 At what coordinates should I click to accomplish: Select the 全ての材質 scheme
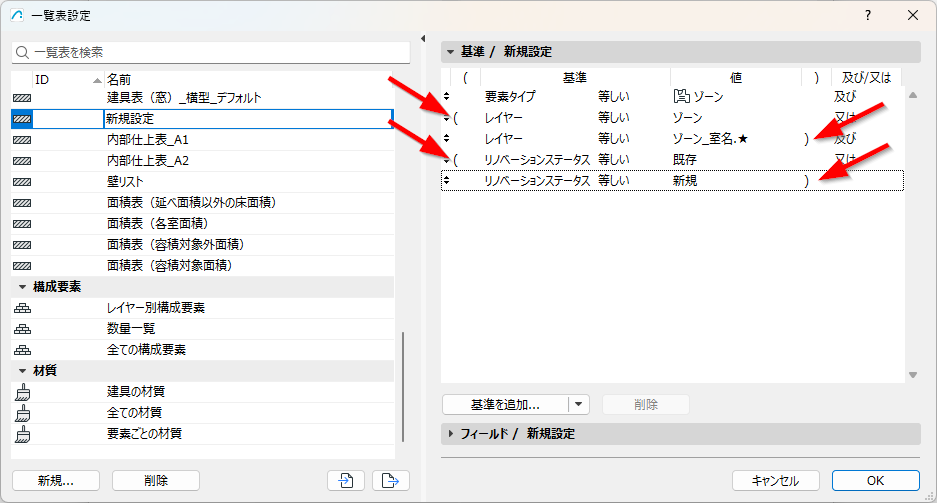click(134, 413)
